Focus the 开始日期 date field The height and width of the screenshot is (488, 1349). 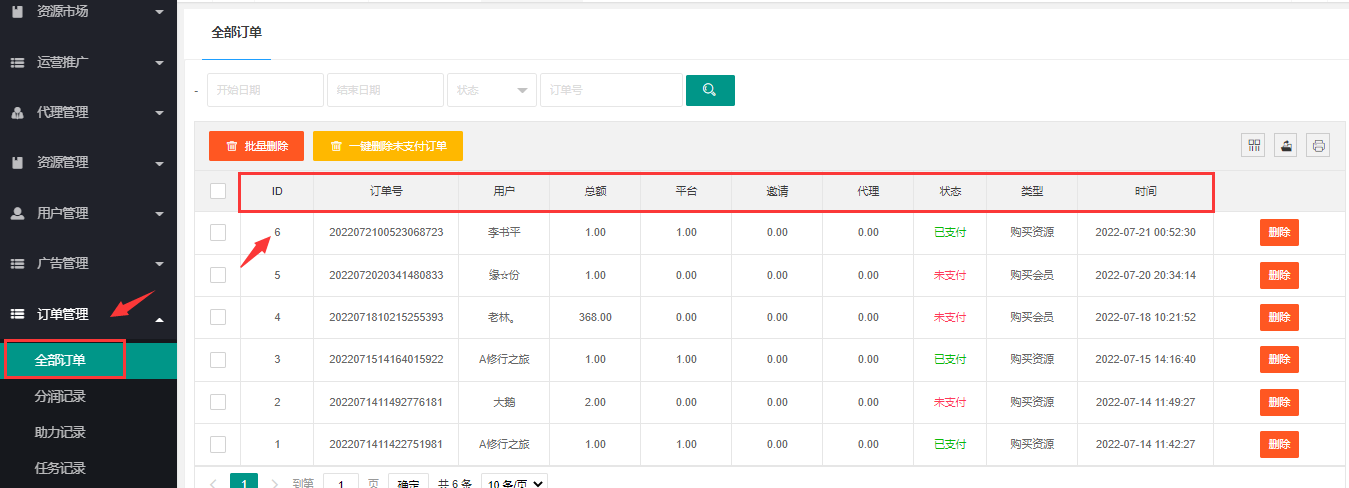(266, 90)
